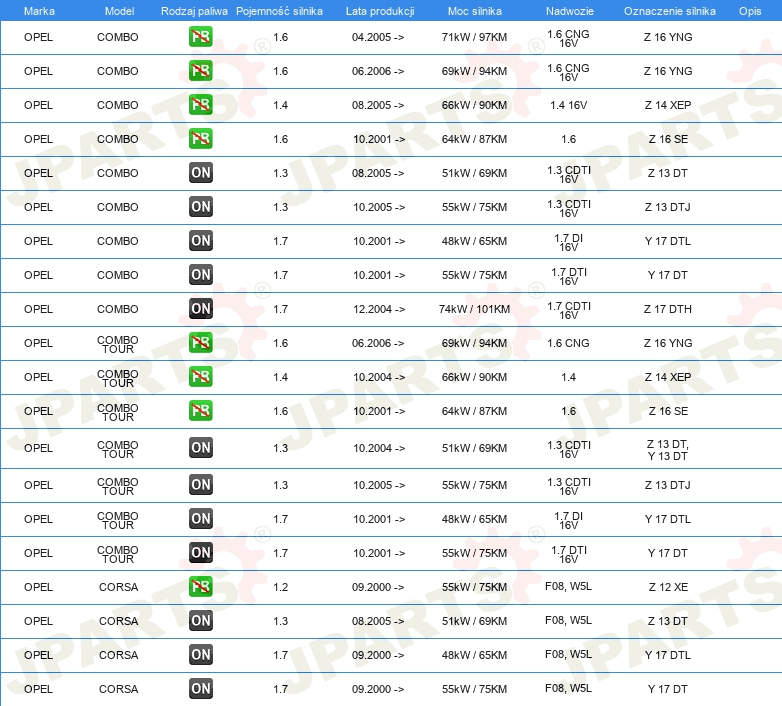Select 'COMBO' in the Z 17 DTH row

118,309
